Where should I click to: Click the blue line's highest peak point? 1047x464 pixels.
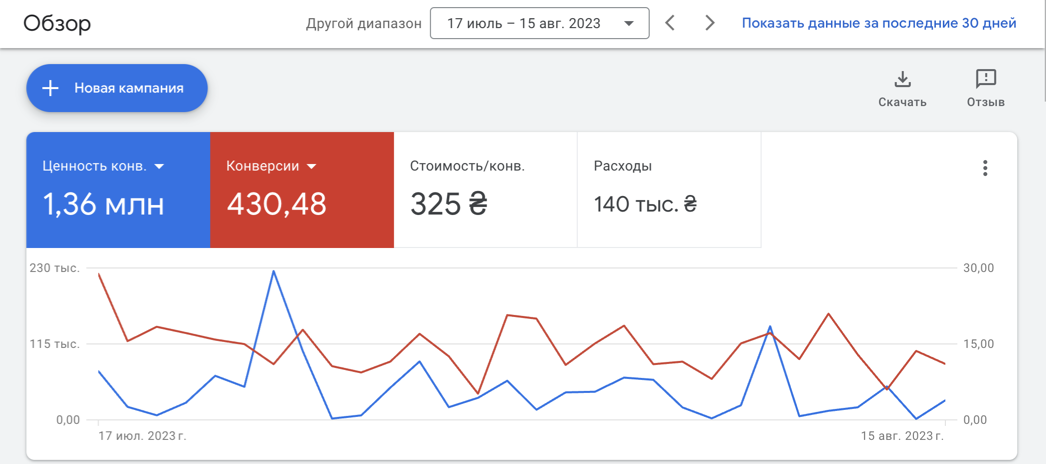coord(273,271)
